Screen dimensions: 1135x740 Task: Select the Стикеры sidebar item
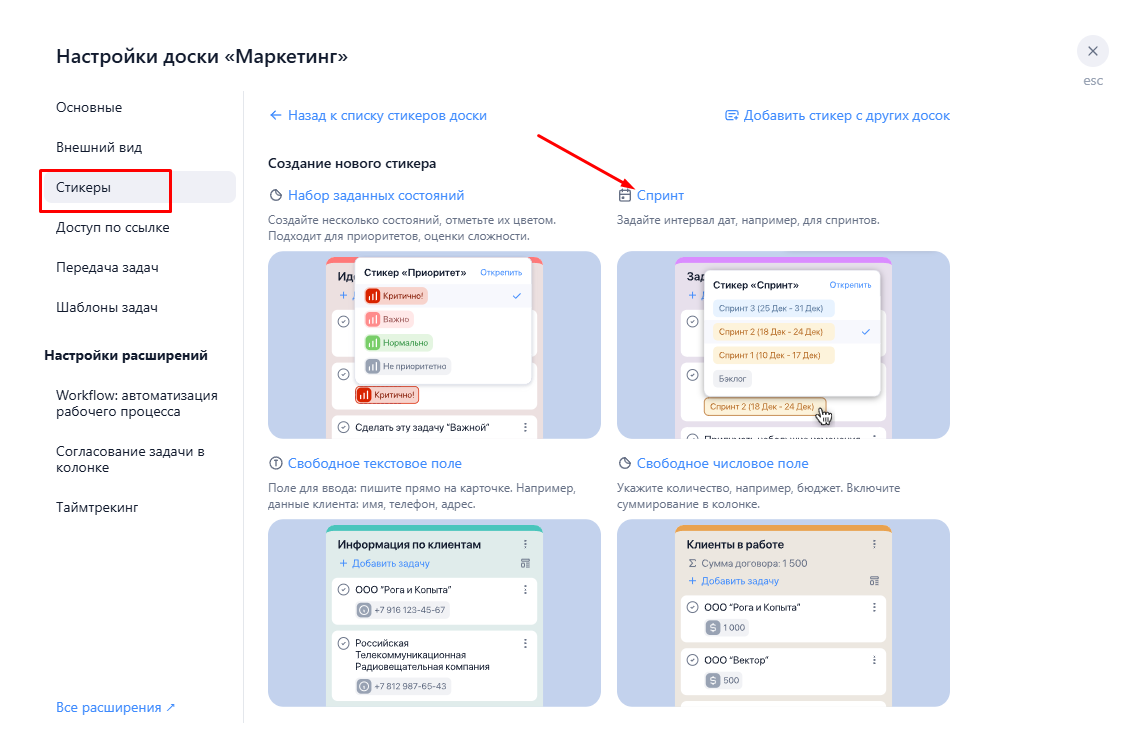pyautogui.click(x=84, y=187)
